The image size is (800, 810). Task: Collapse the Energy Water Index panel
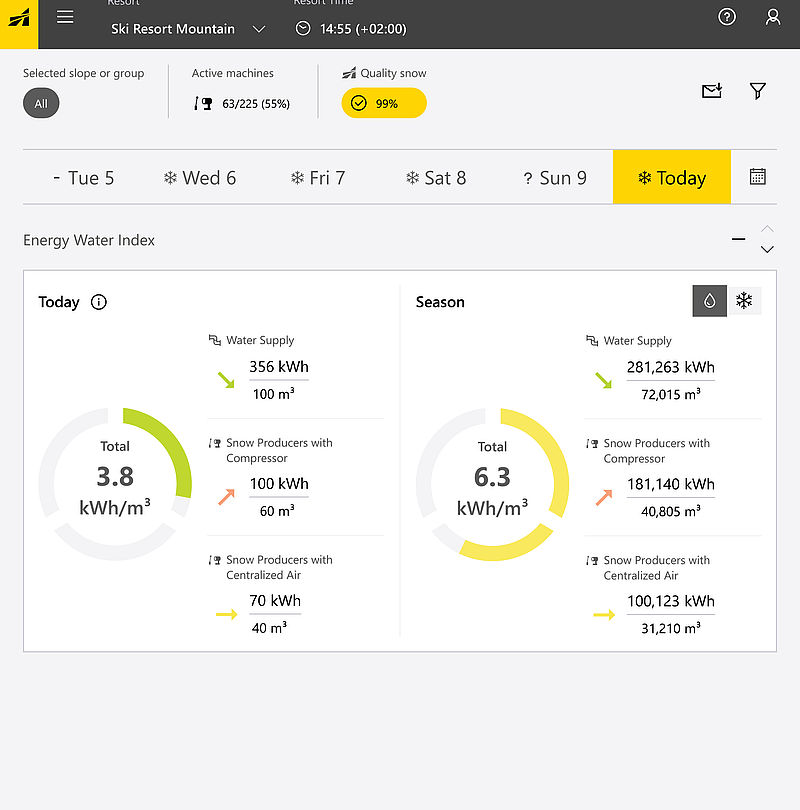(739, 239)
